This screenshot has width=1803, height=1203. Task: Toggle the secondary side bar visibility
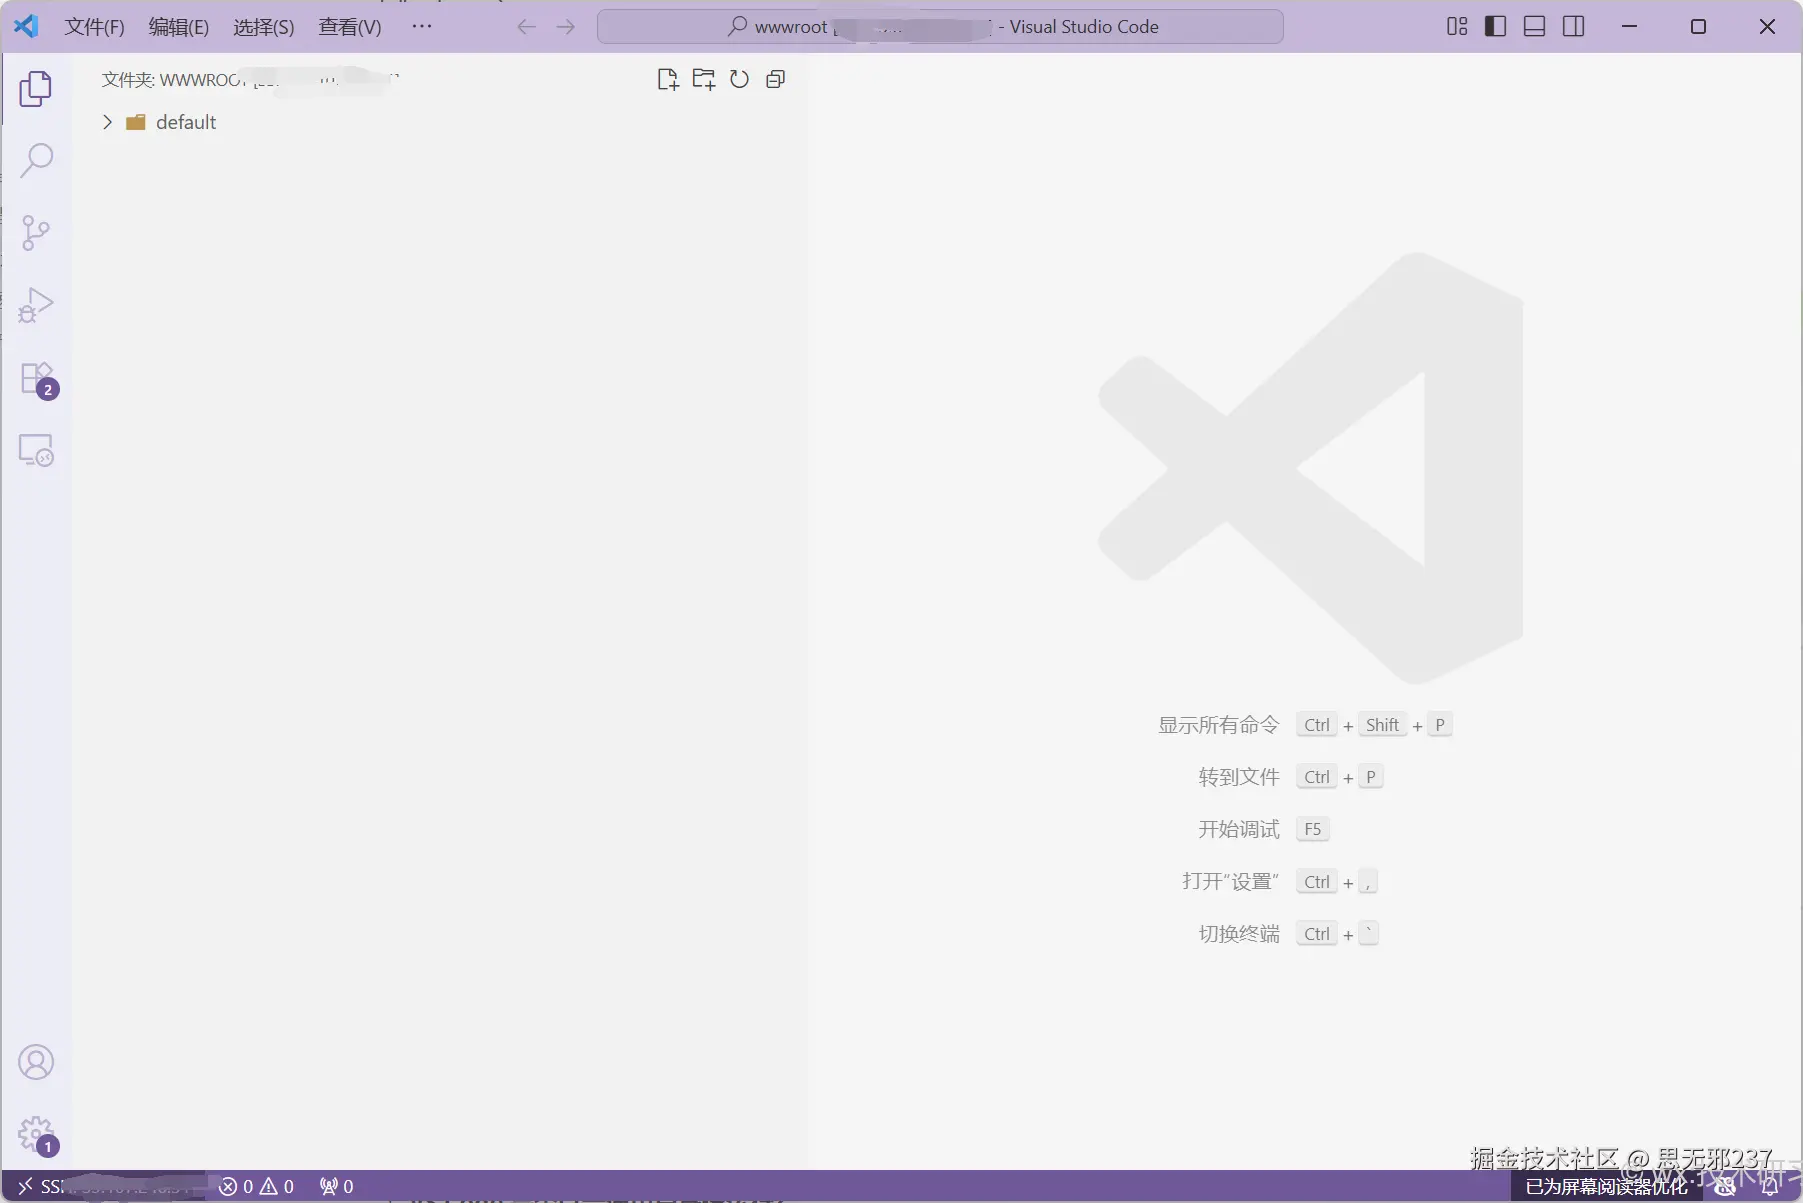1574,27
